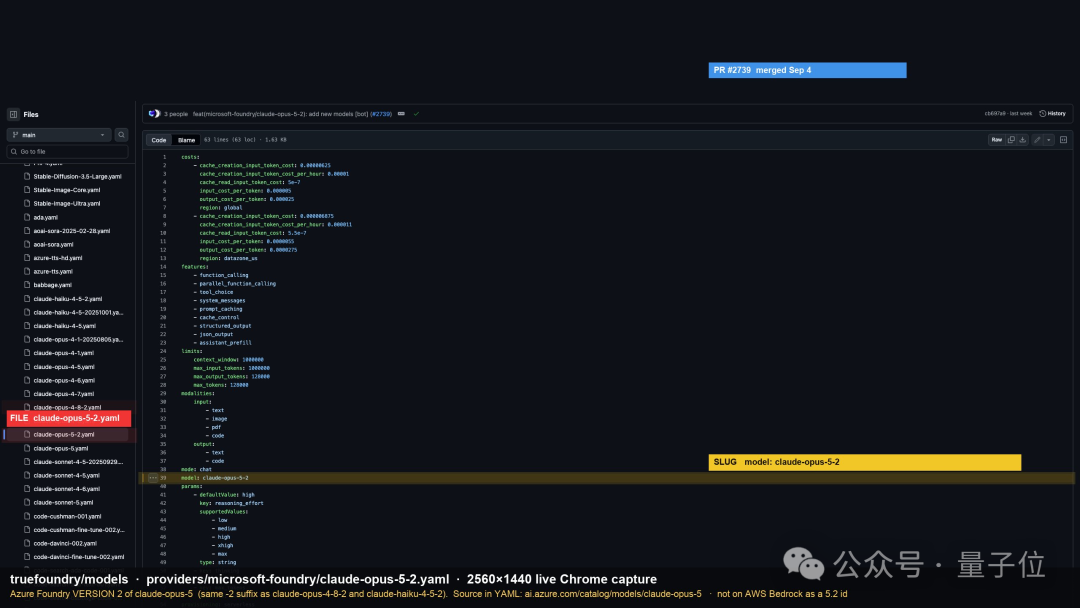This screenshot has width=1080, height=608.
Task: Click the line 39 actions ellipsis
Action: pos(153,478)
